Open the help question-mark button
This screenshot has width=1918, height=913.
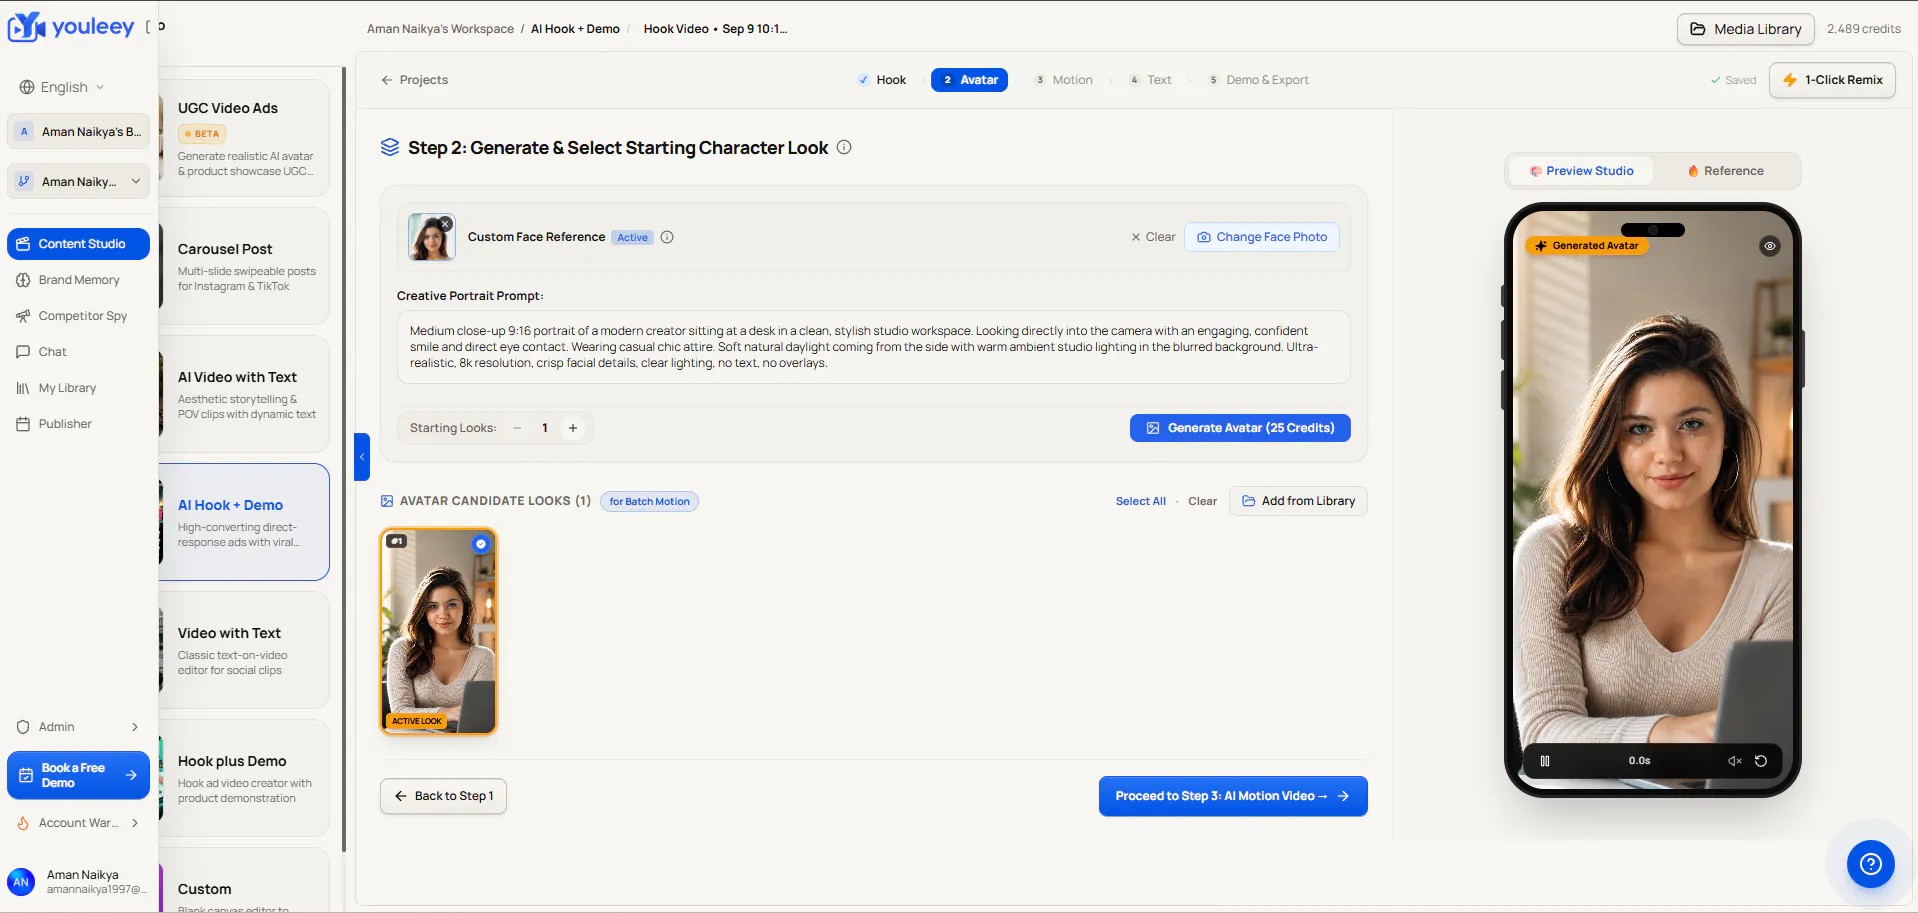click(1871, 864)
